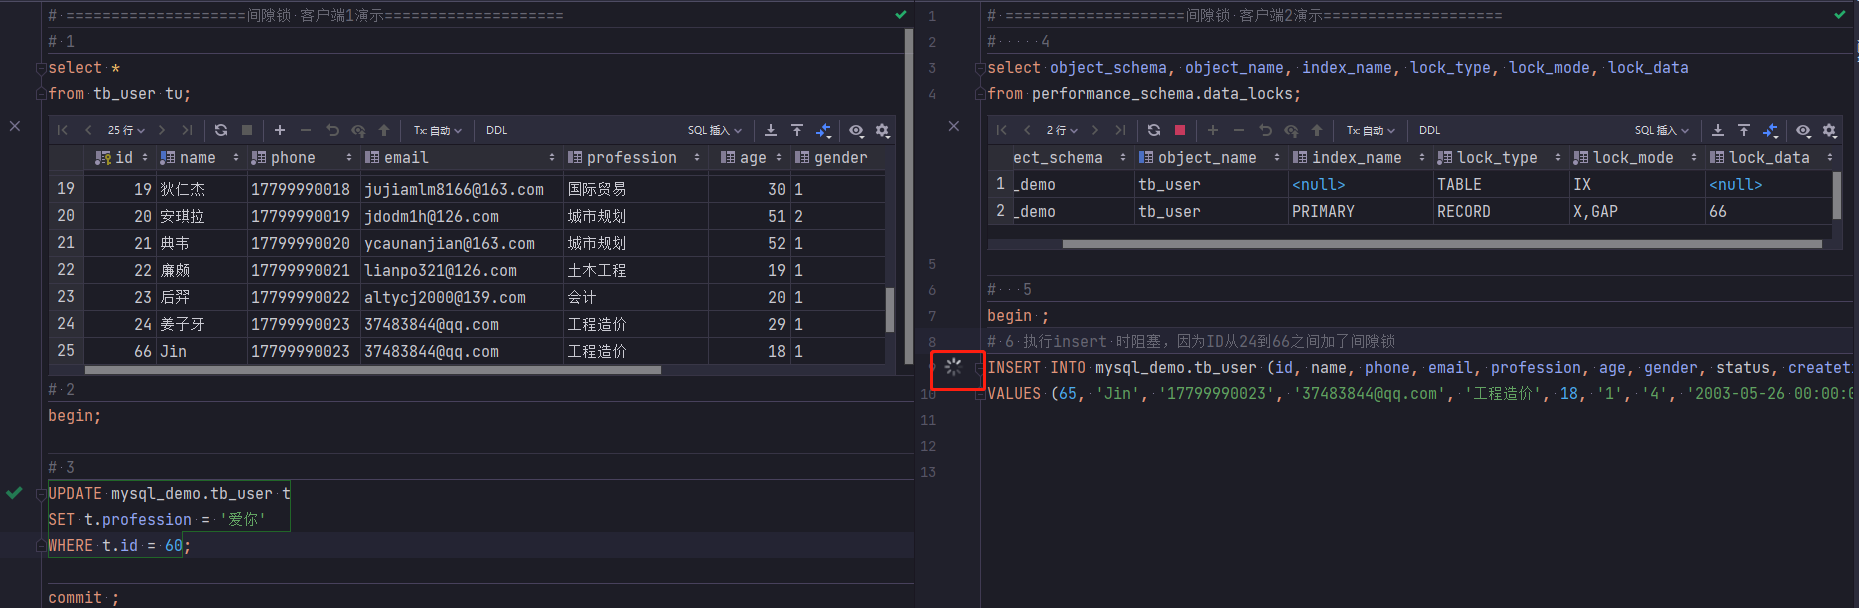
Task: Toggle sorting on the email column
Action: [552, 158]
